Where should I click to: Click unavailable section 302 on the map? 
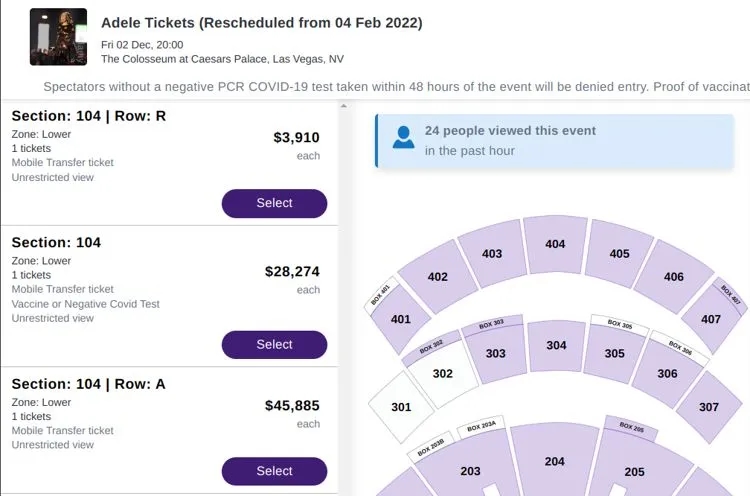point(443,374)
